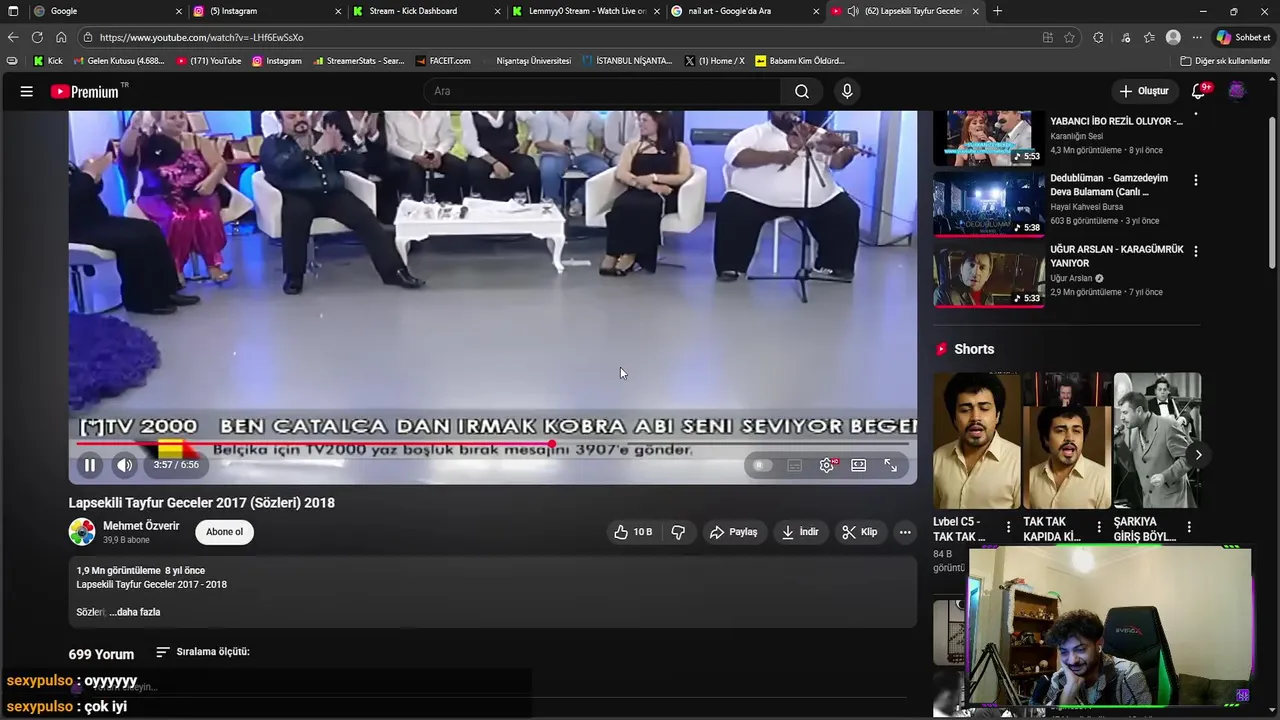This screenshot has width=1280, height=720.
Task: Enter fullscreen mode
Action: pyautogui.click(x=890, y=465)
